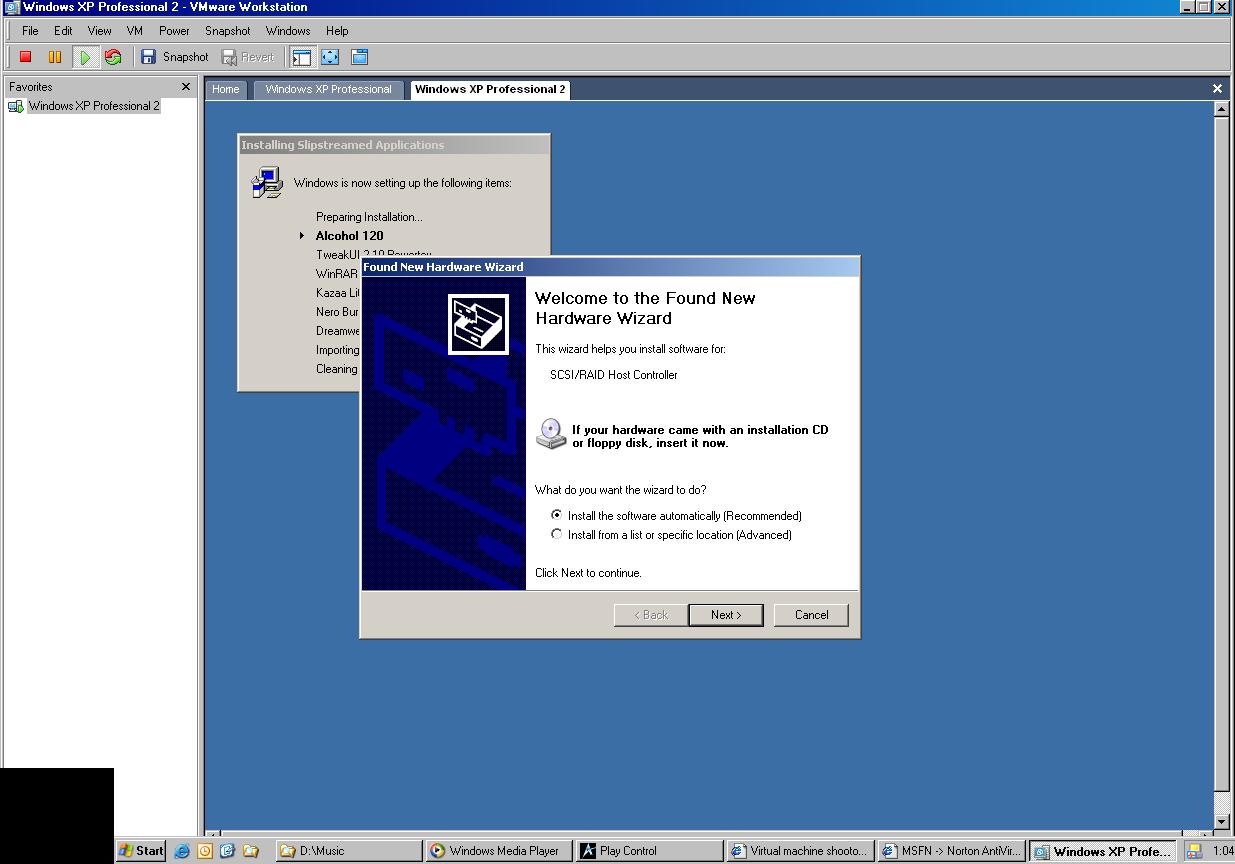
Task: Select Windows XP Professional 2 in Favorites
Action: pos(94,106)
